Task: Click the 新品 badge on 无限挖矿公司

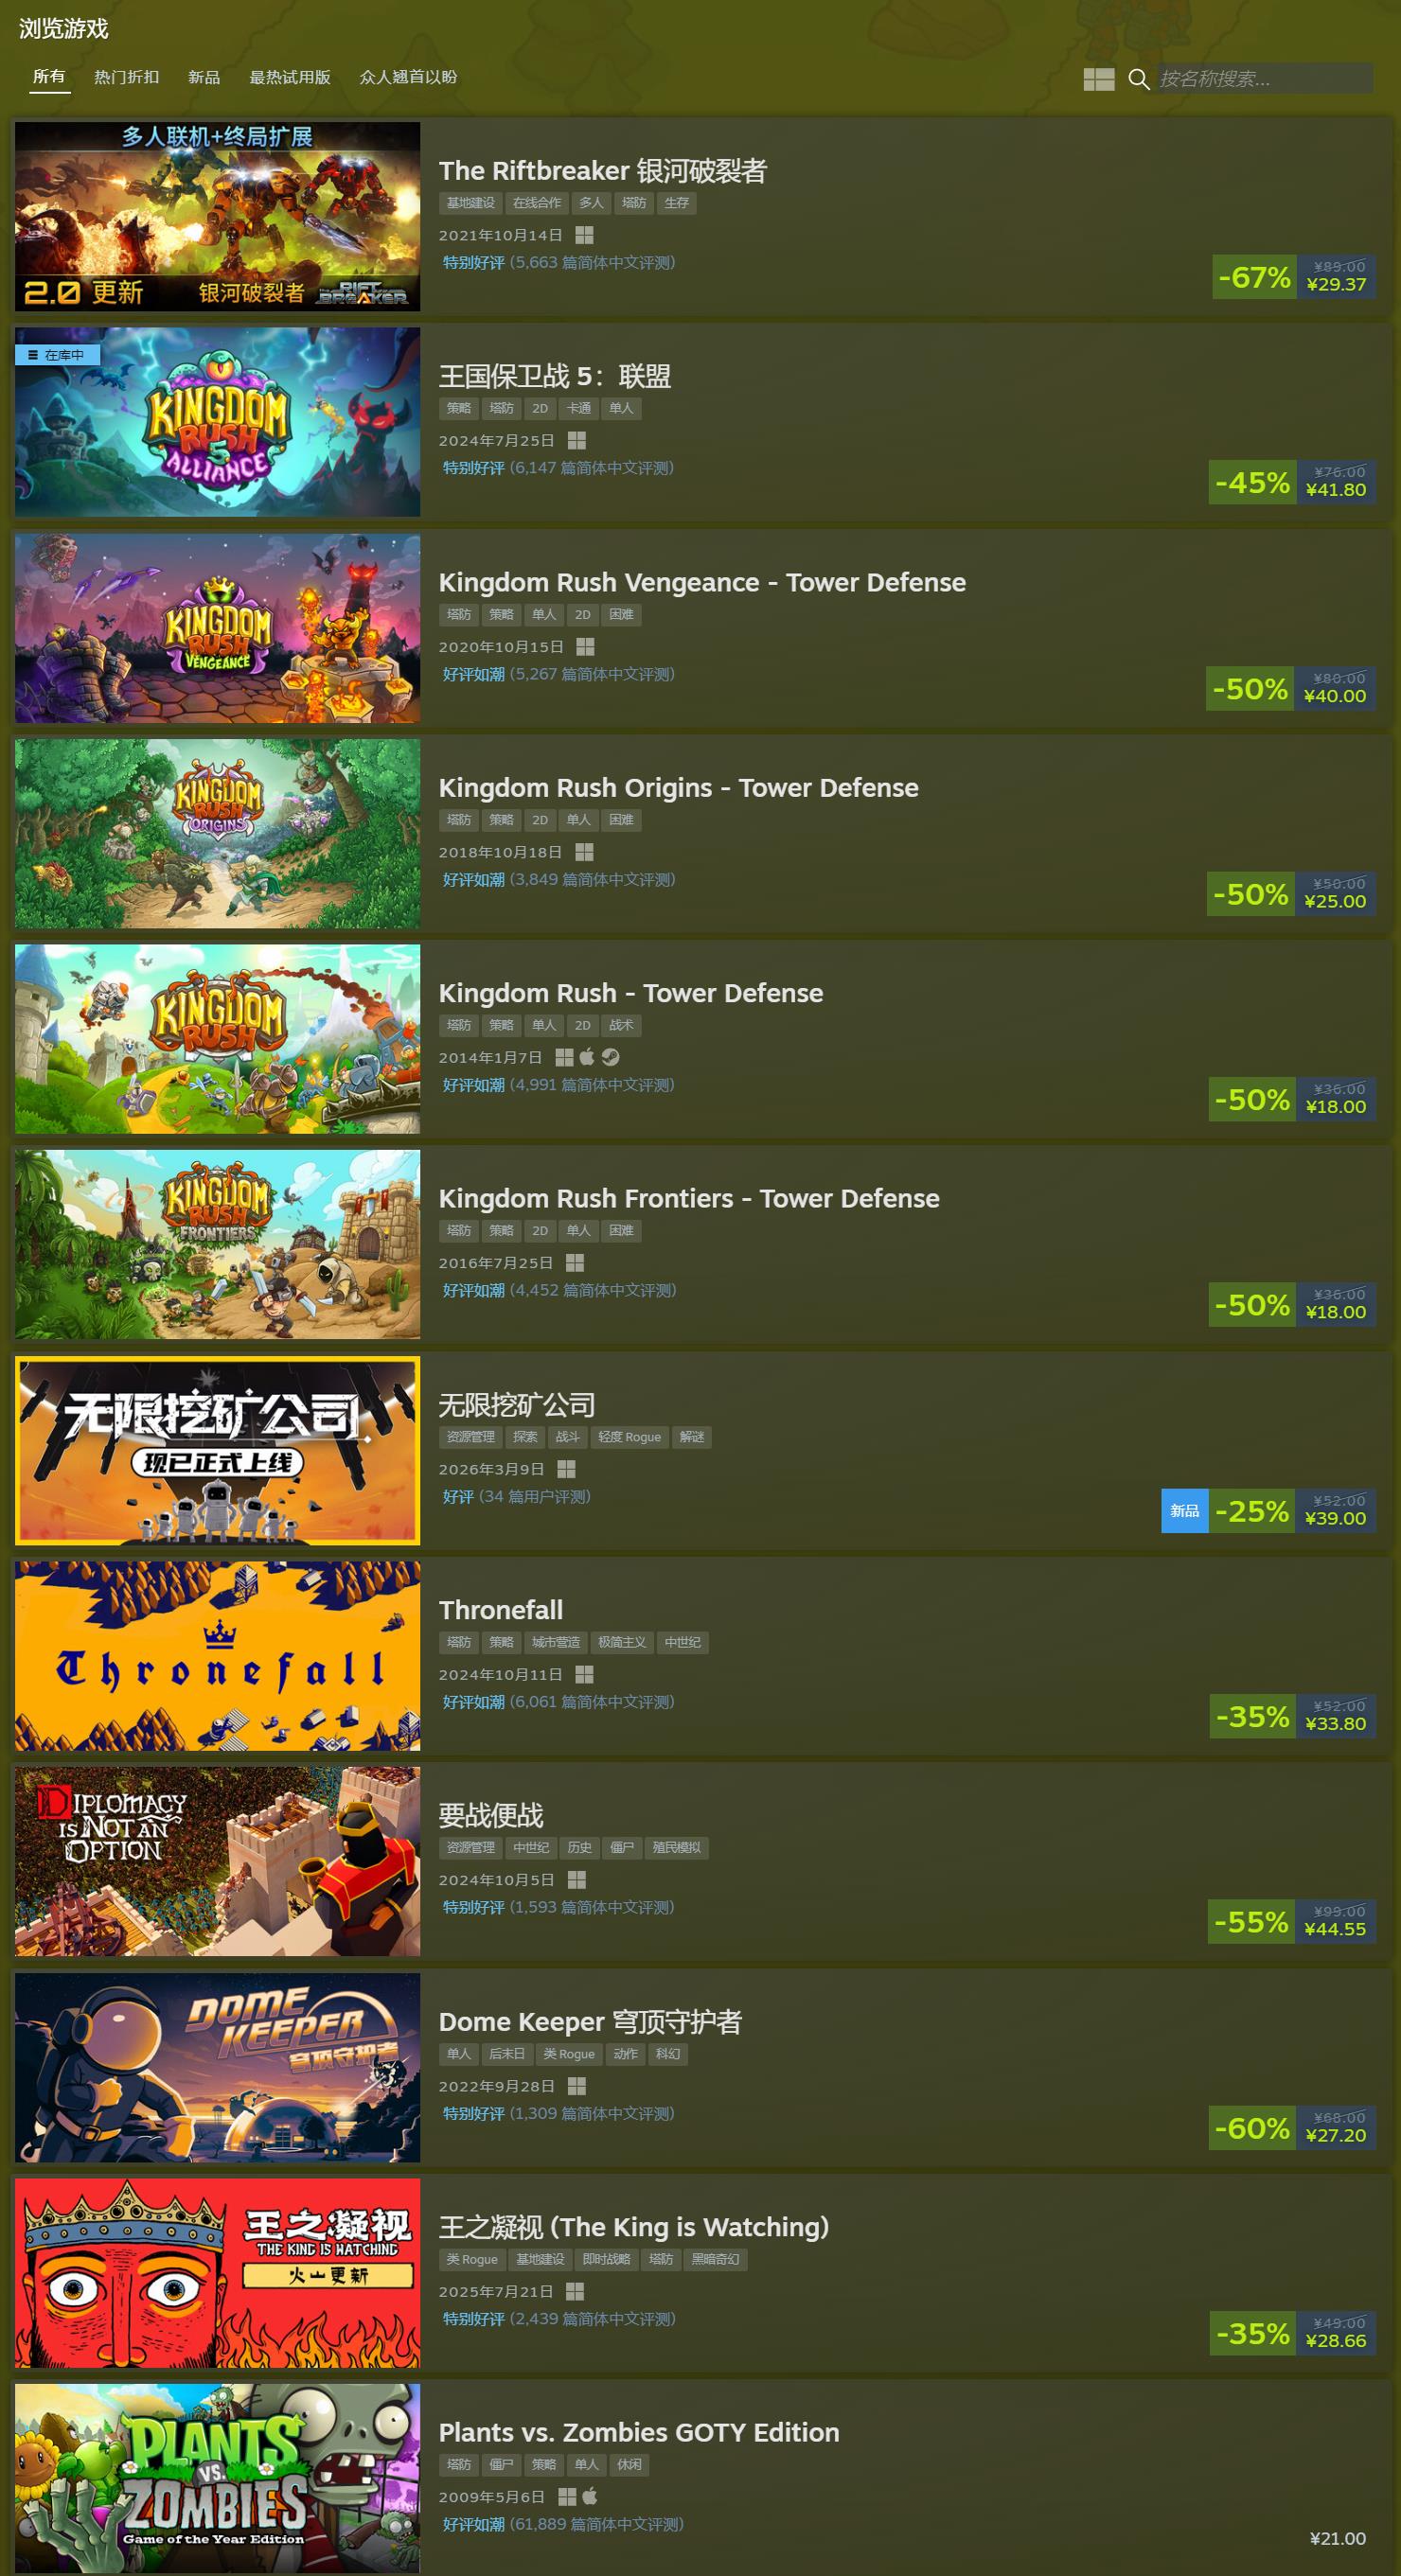Action: click(1184, 1510)
